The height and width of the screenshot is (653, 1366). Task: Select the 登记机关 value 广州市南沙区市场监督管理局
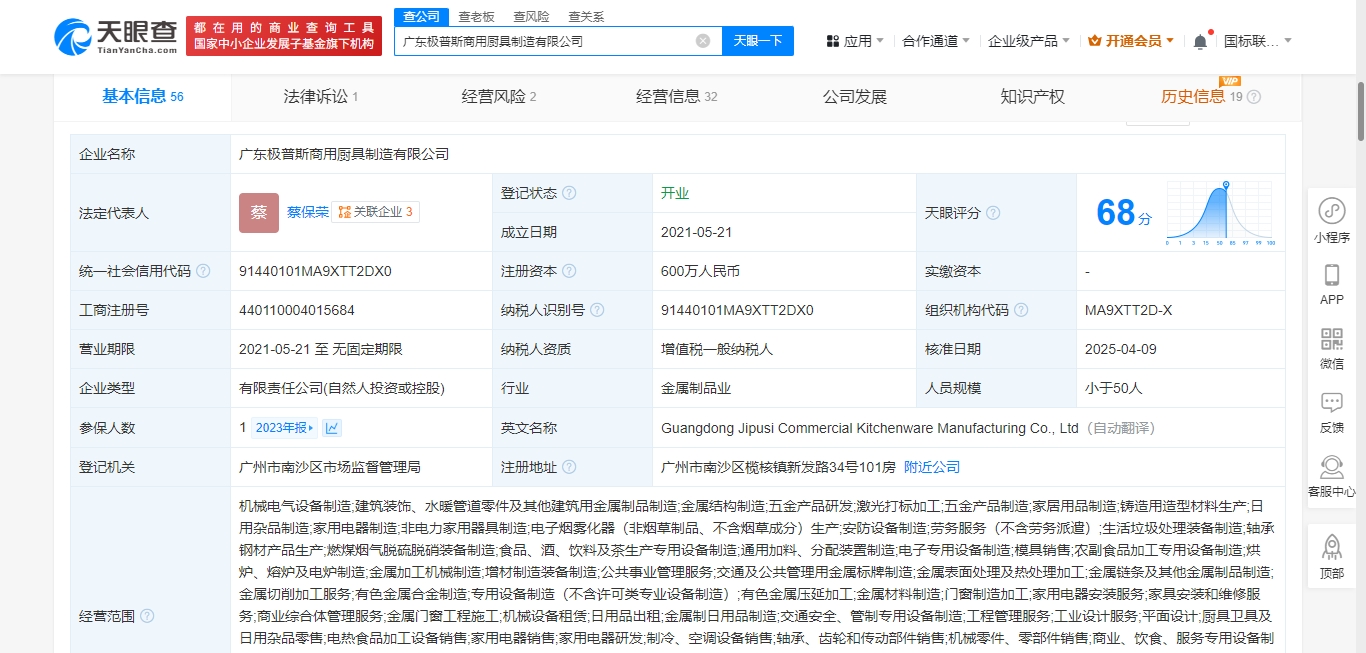coord(330,467)
